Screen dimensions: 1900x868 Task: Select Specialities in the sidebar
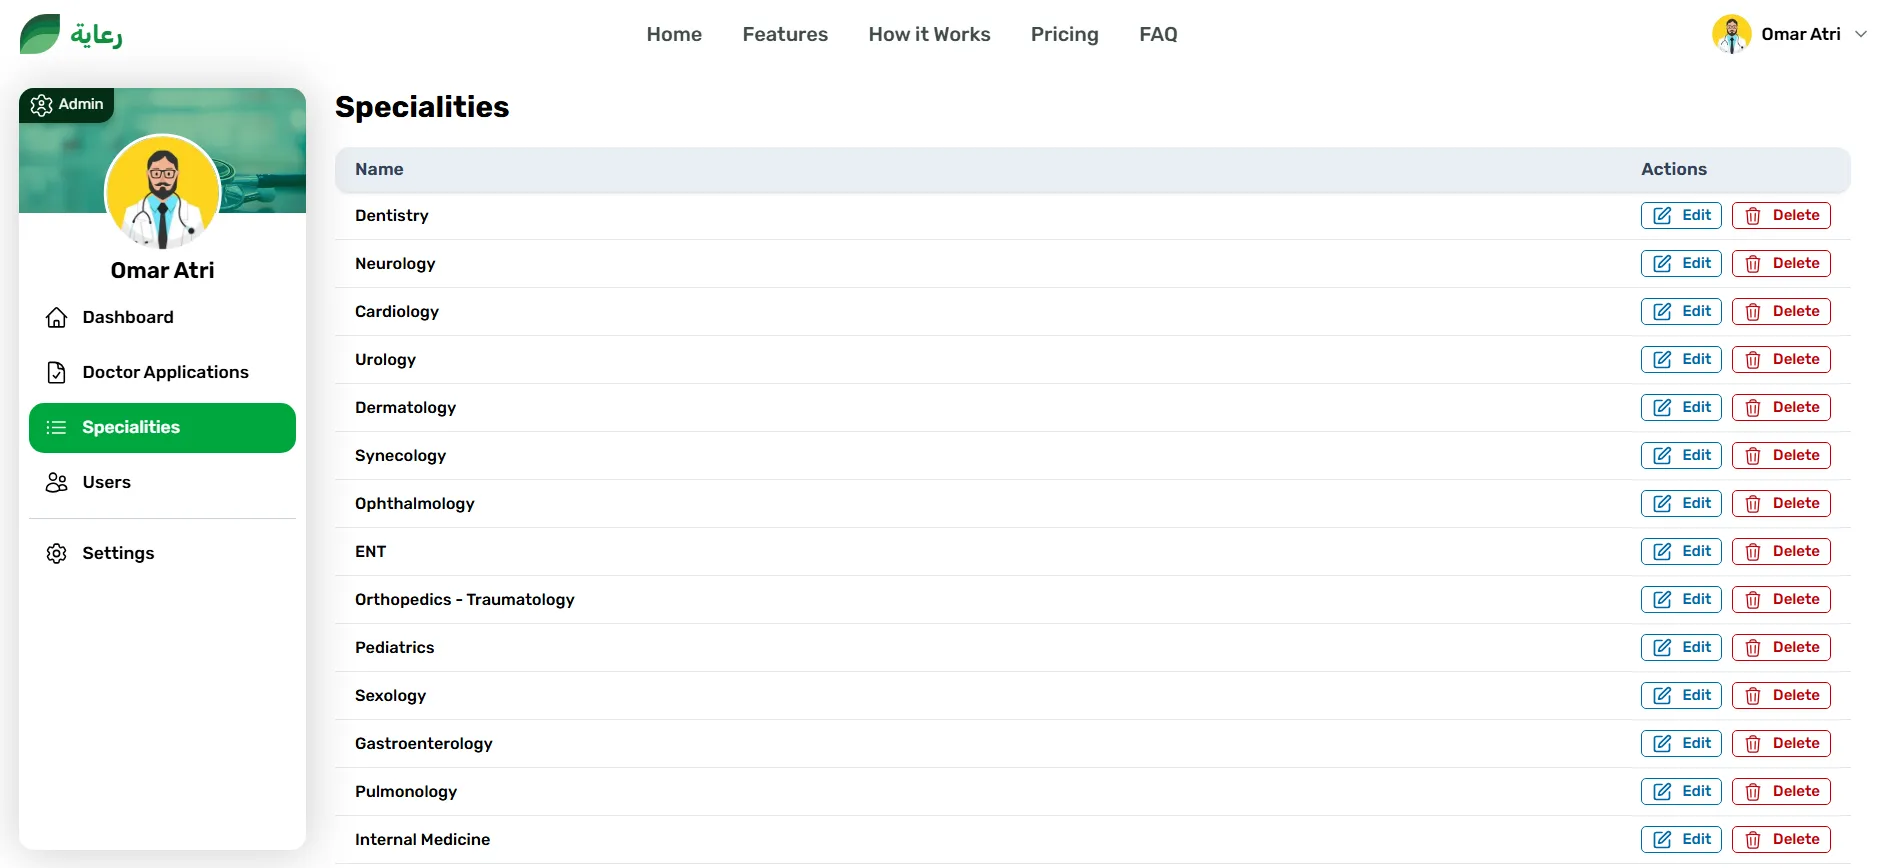tap(162, 428)
